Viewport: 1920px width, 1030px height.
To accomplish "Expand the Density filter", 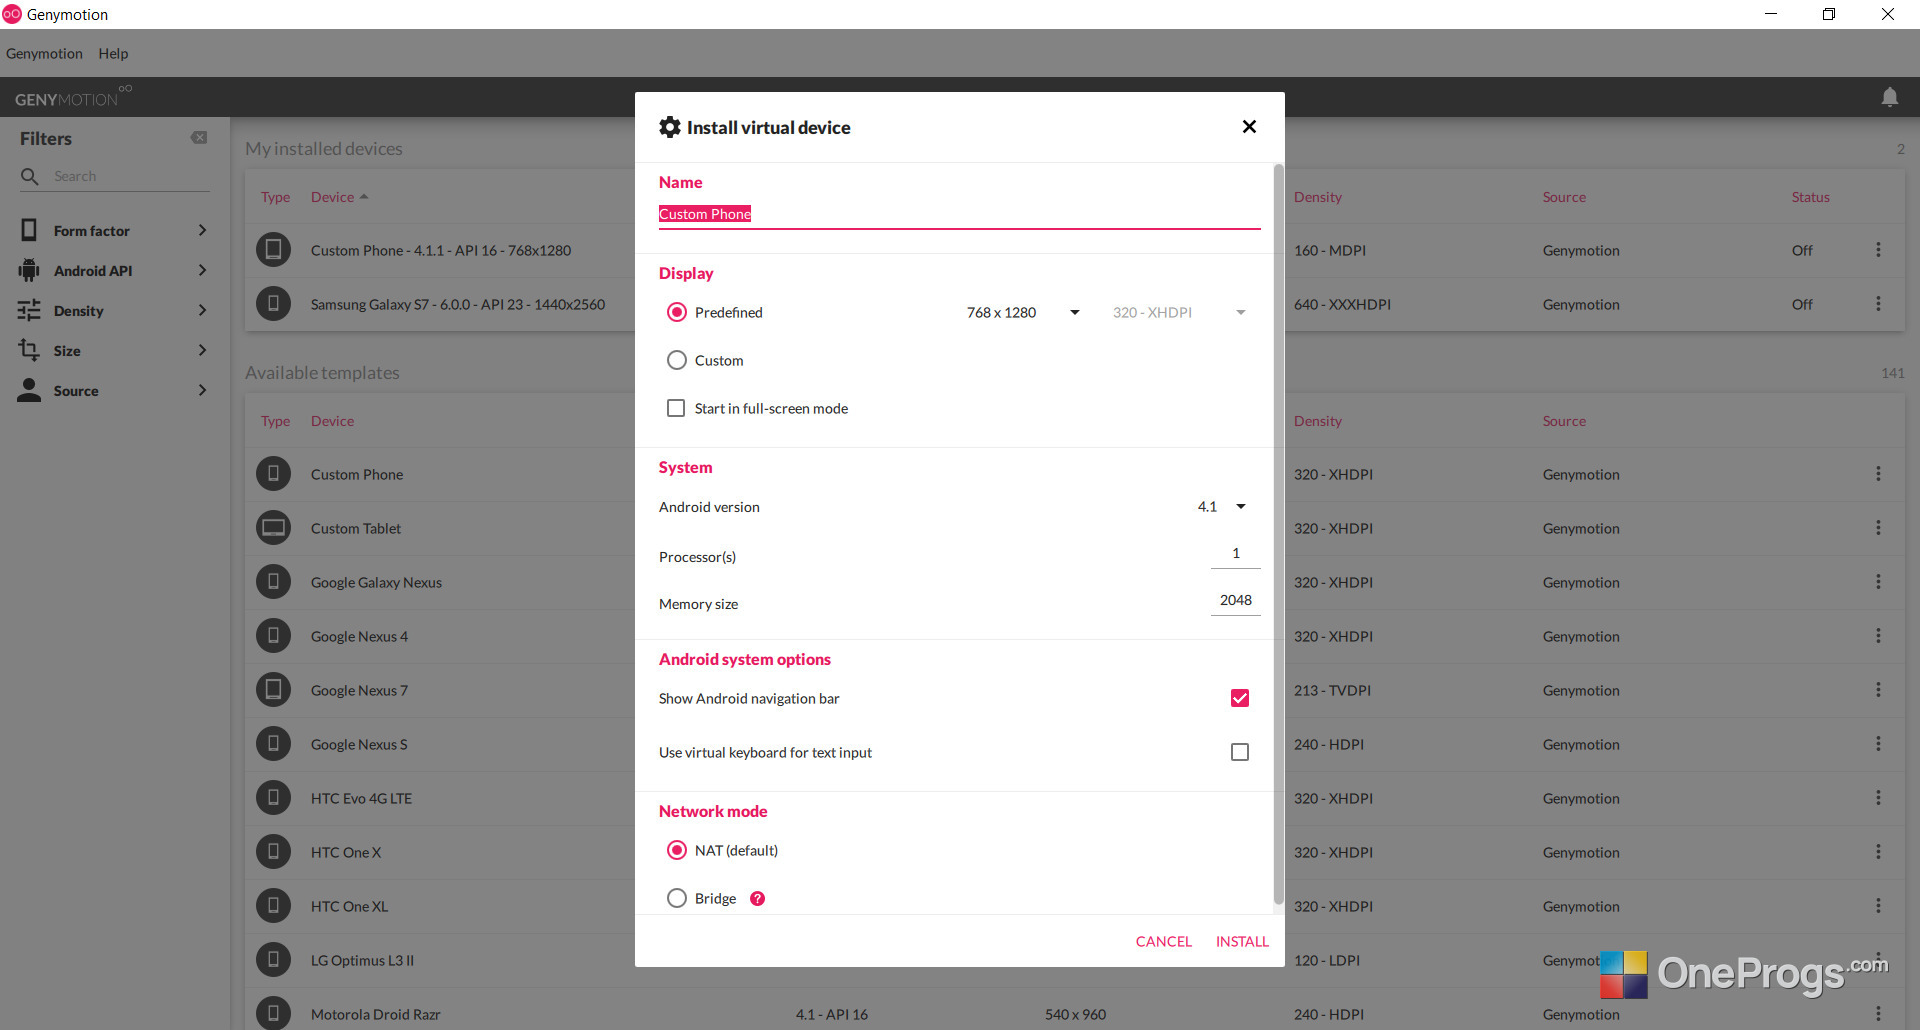I will pos(202,310).
